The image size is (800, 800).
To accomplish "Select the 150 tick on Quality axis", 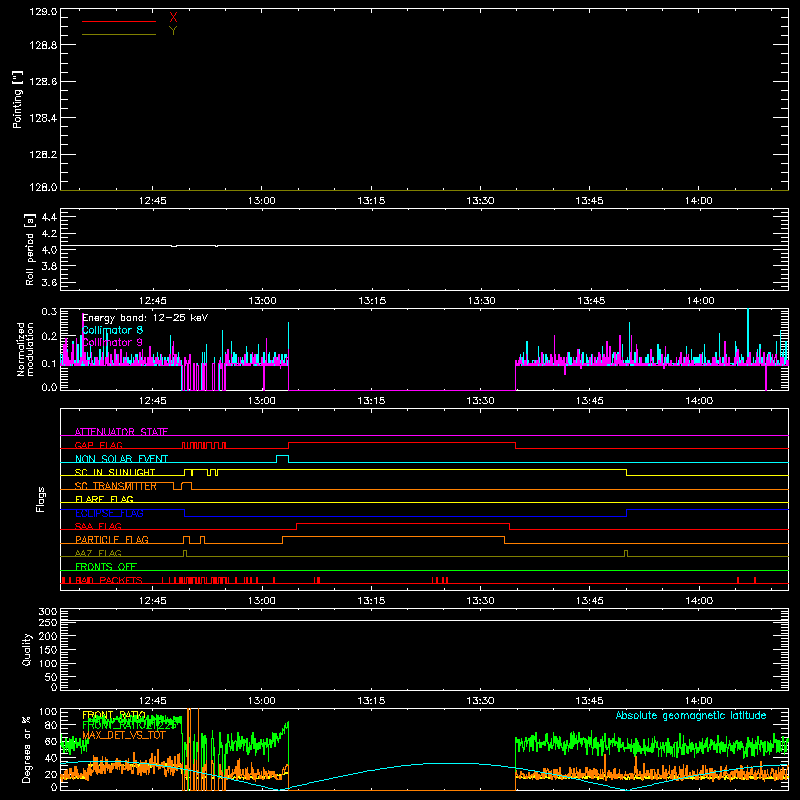I will (48, 650).
